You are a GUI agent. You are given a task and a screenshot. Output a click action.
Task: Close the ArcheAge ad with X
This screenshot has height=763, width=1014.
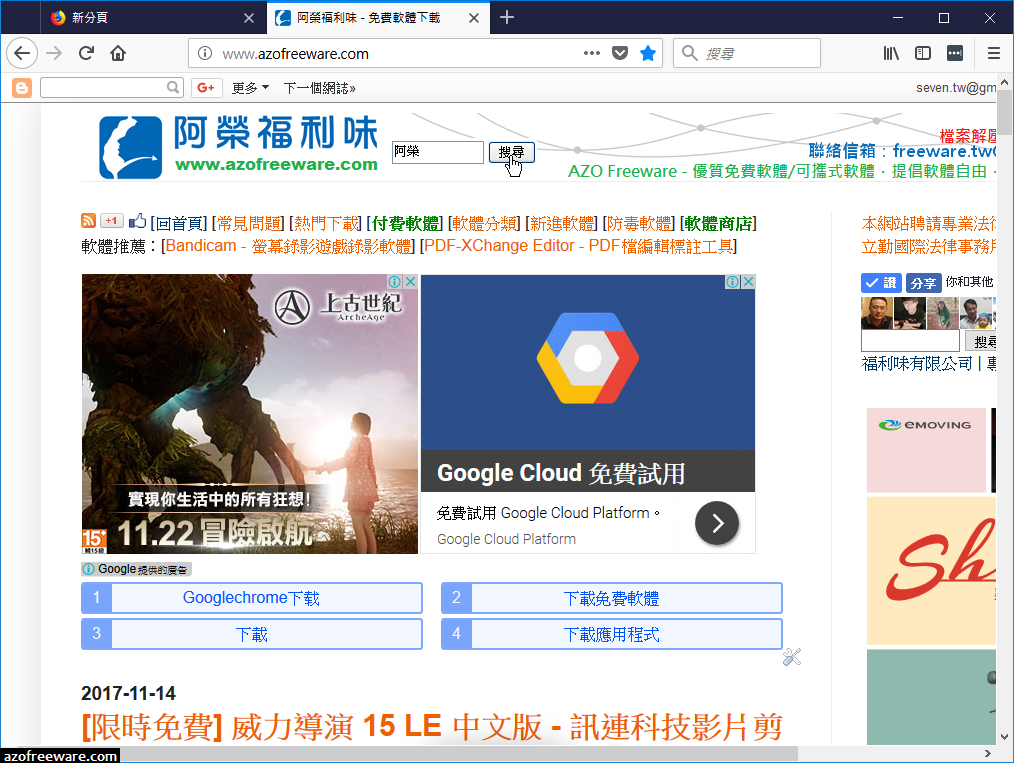pyautogui.click(x=411, y=282)
